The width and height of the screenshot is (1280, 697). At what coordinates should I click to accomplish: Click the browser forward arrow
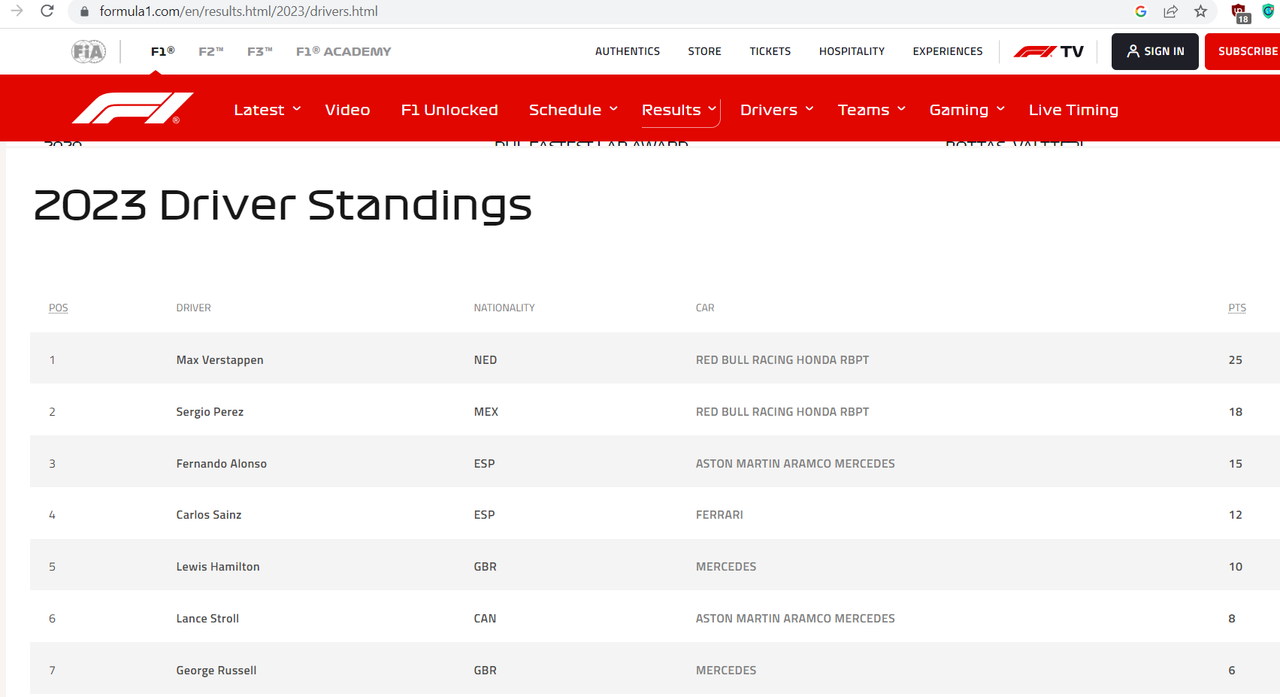pyautogui.click(x=16, y=11)
